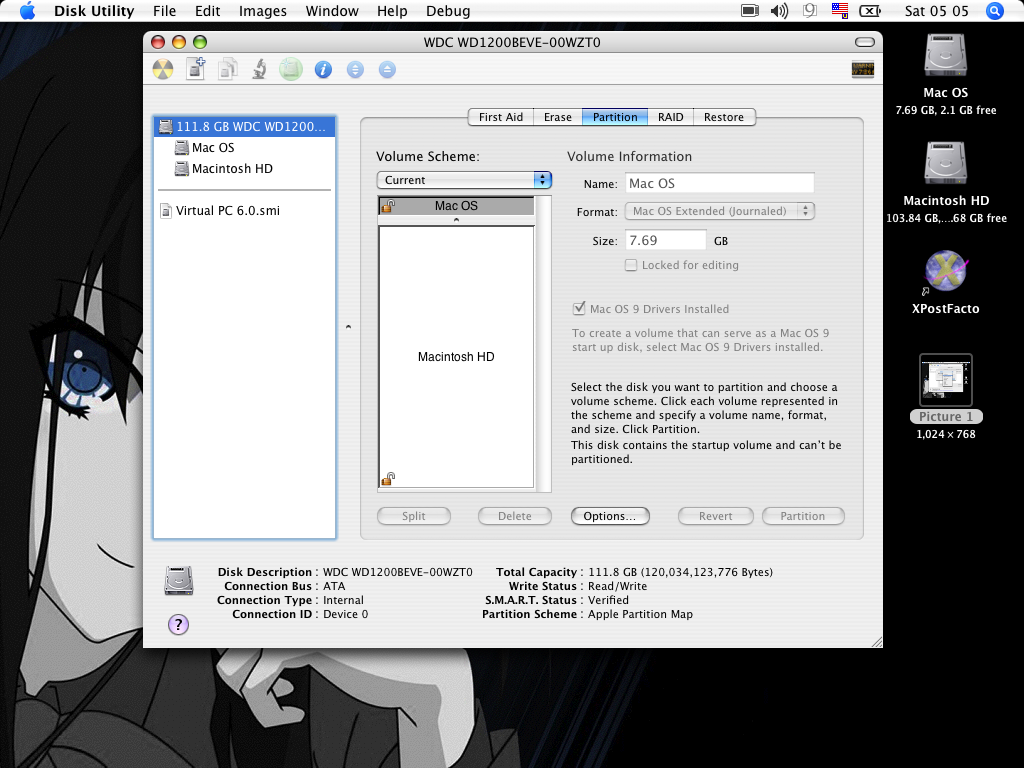
Task: Switch to the Erase tab
Action: [558, 117]
